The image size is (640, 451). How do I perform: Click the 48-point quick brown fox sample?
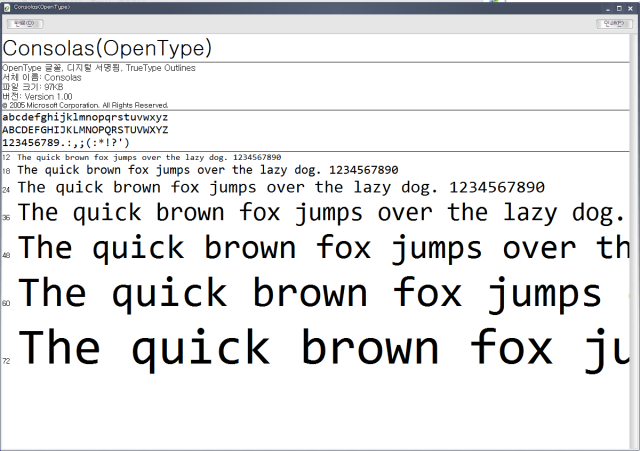(323, 248)
